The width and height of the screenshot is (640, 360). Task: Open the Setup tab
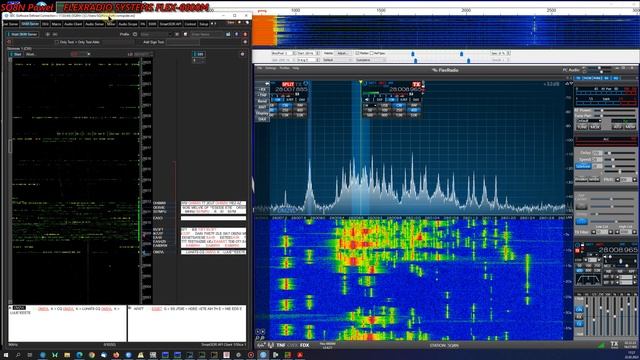point(204,24)
